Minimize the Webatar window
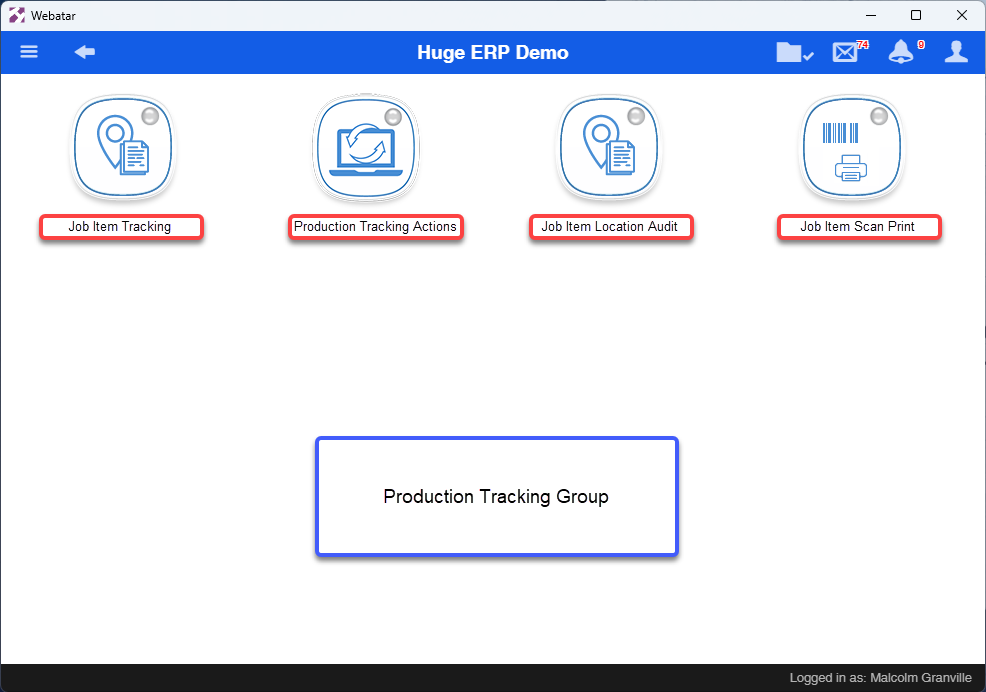This screenshot has width=986, height=692. click(x=871, y=15)
